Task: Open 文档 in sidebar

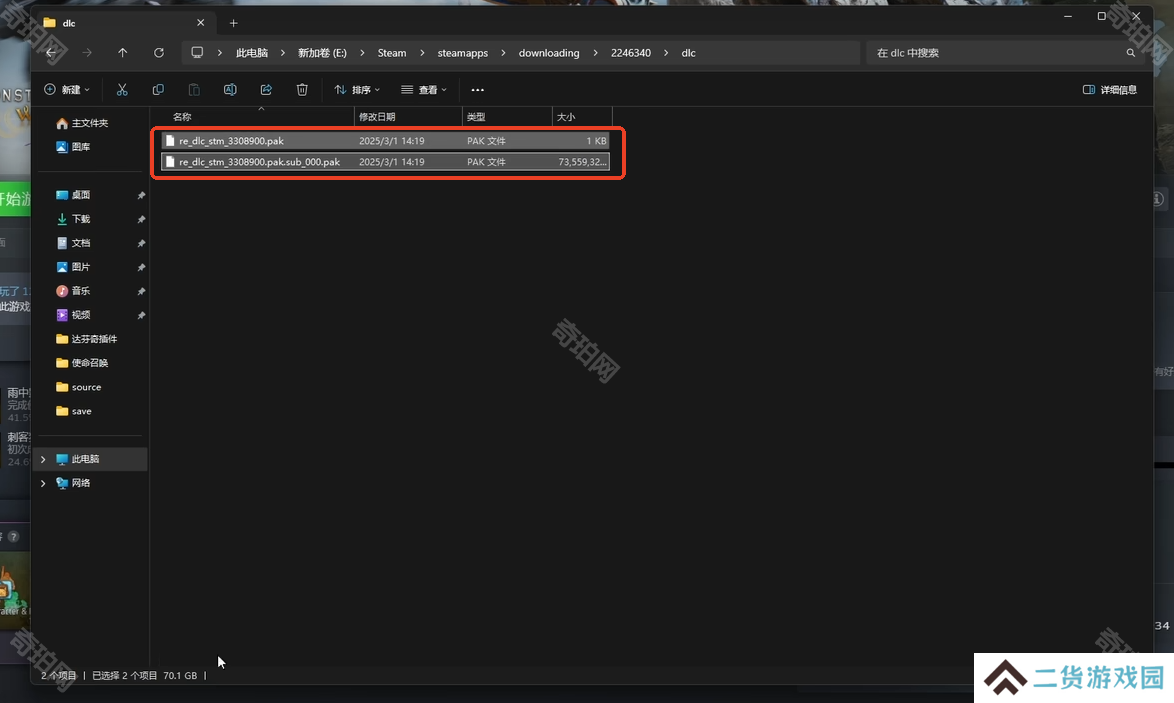Action: pyautogui.click(x=73, y=243)
